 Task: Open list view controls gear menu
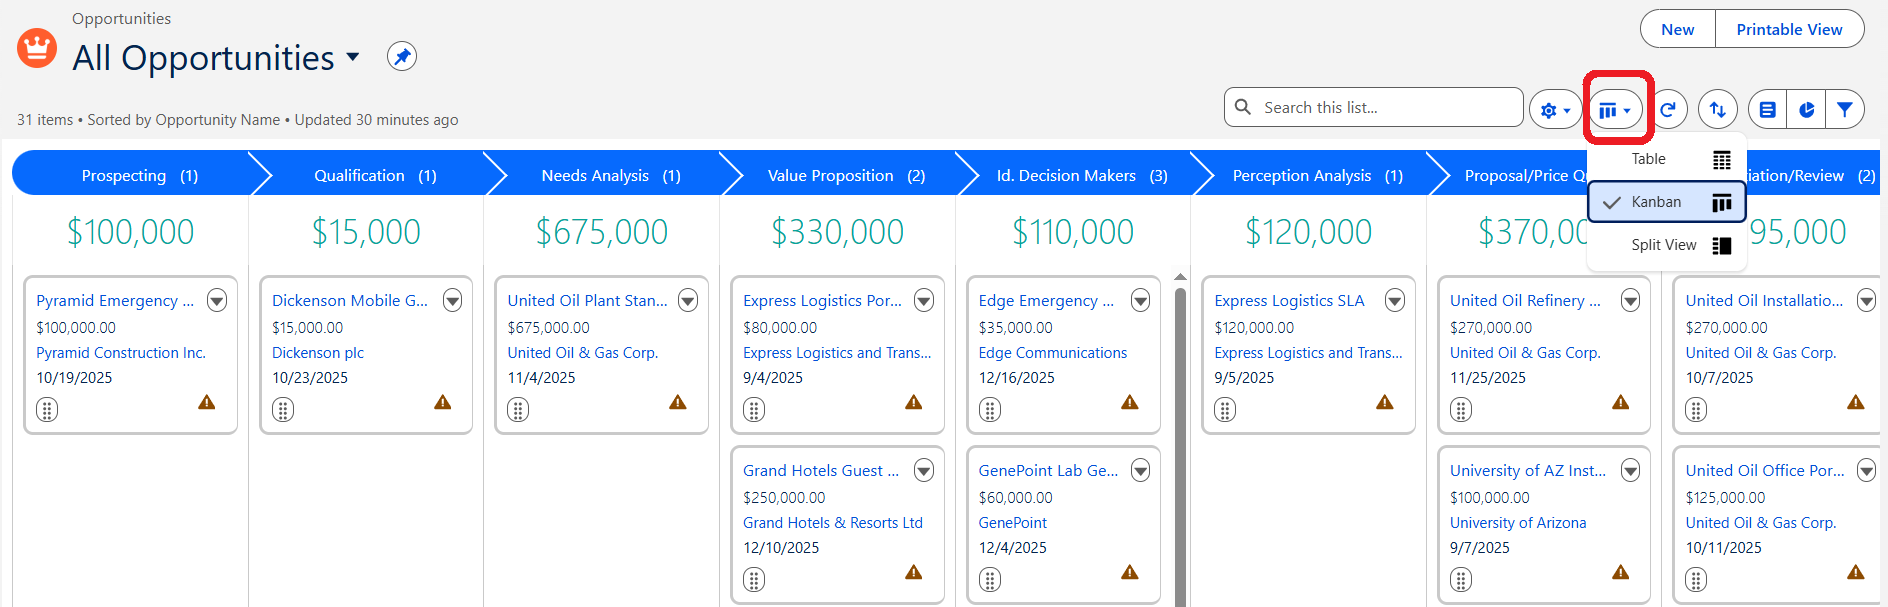pyautogui.click(x=1555, y=110)
